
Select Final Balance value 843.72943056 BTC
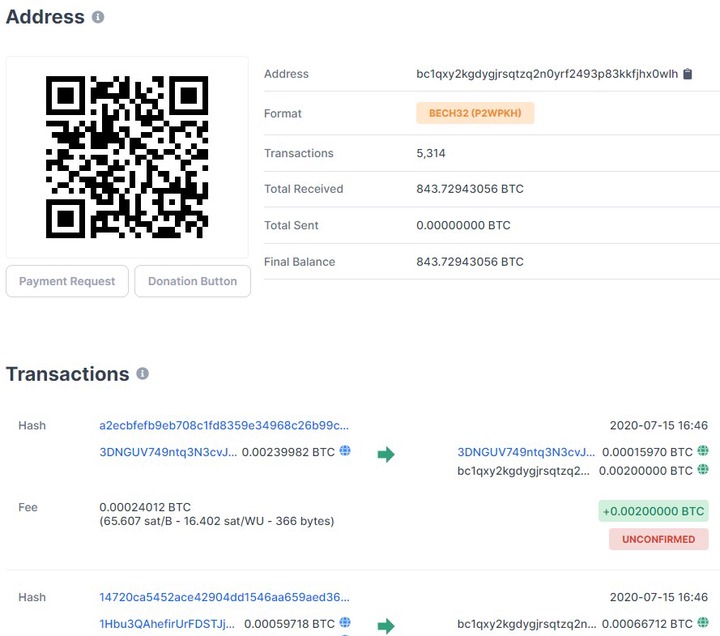coord(470,262)
